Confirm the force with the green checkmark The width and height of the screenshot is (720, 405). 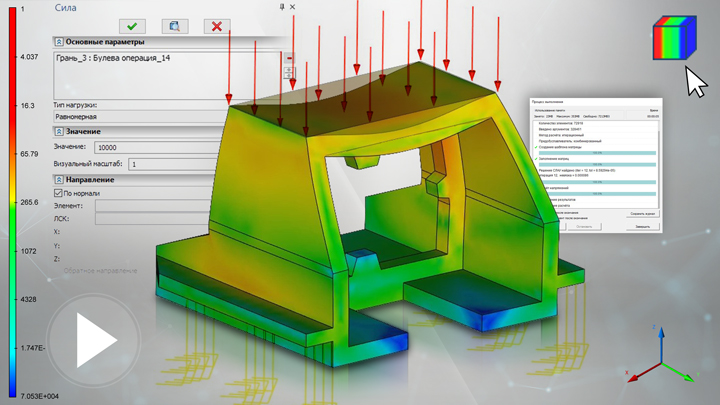(x=132, y=25)
